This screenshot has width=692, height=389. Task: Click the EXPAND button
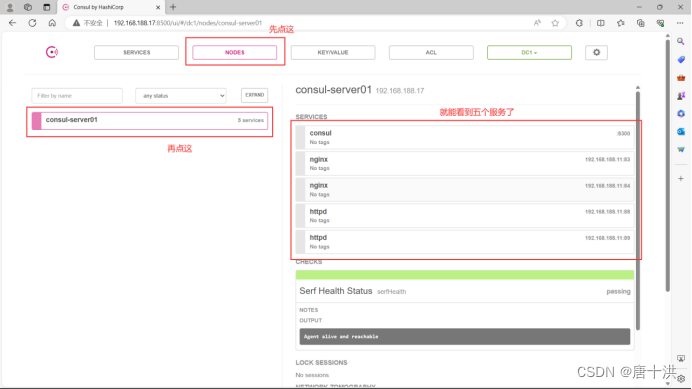(255, 95)
